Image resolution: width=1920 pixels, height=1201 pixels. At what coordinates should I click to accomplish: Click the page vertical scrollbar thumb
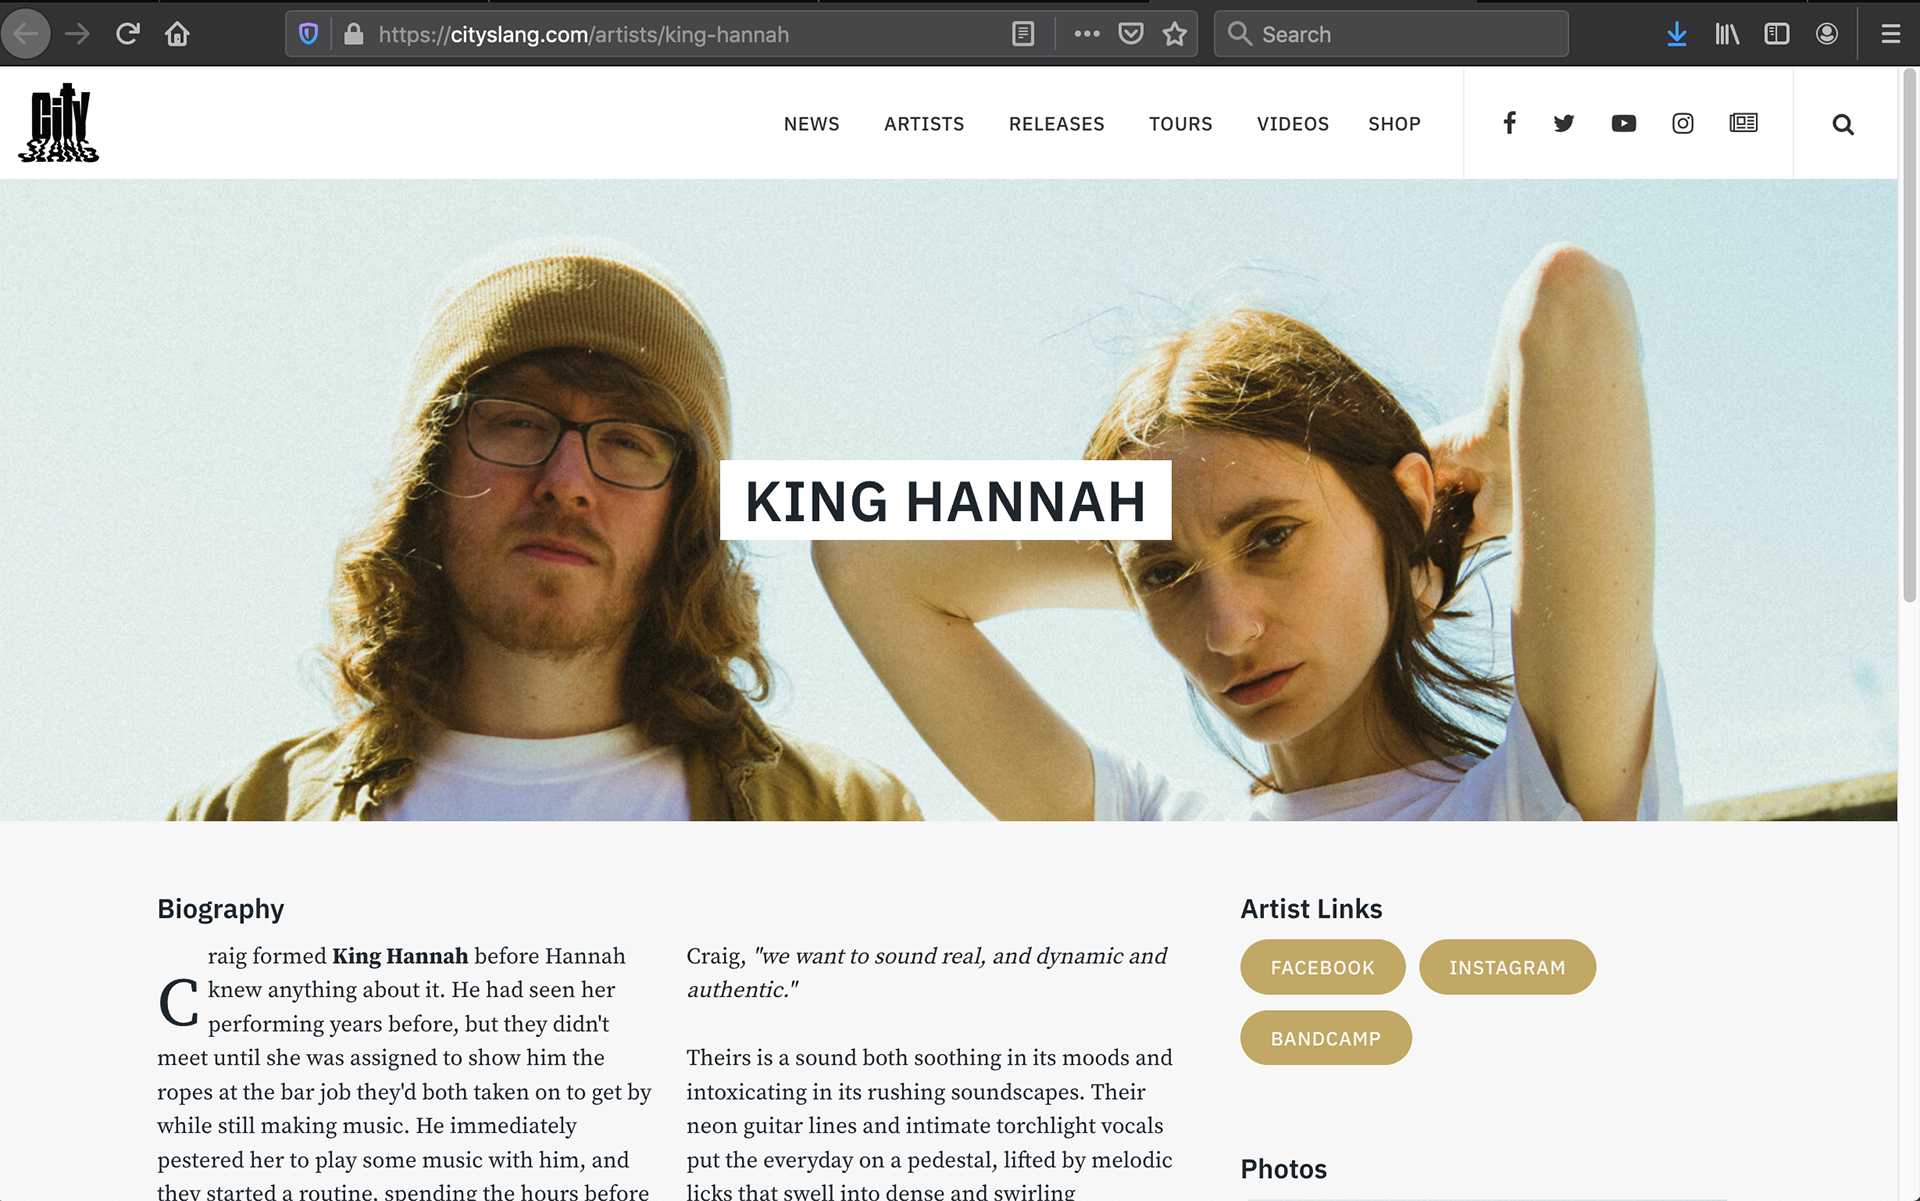[1909, 335]
